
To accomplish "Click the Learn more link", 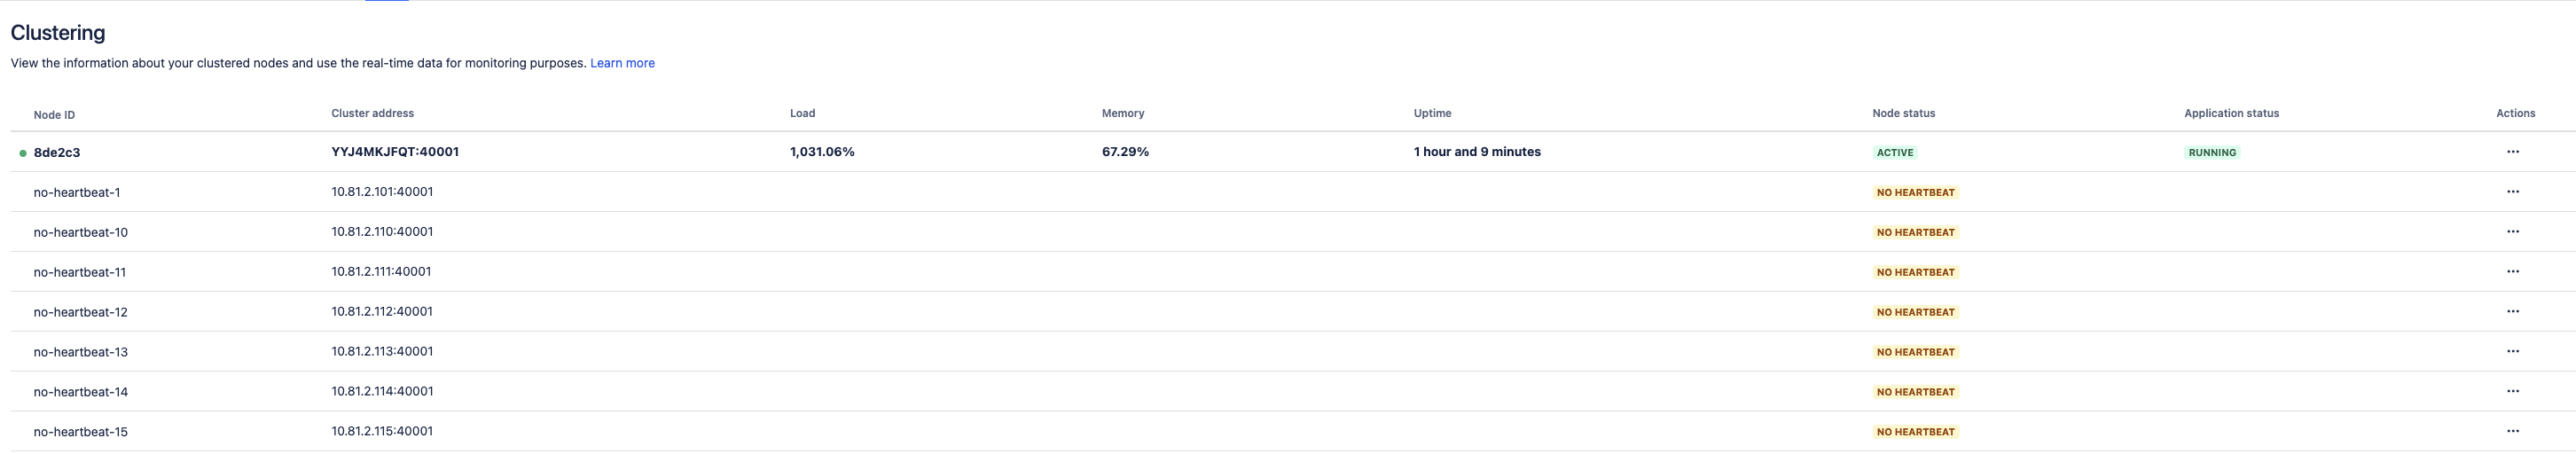I will (622, 63).
